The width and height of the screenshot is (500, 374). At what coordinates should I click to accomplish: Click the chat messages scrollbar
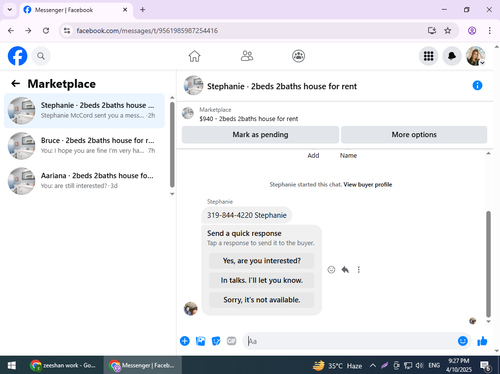488,264
